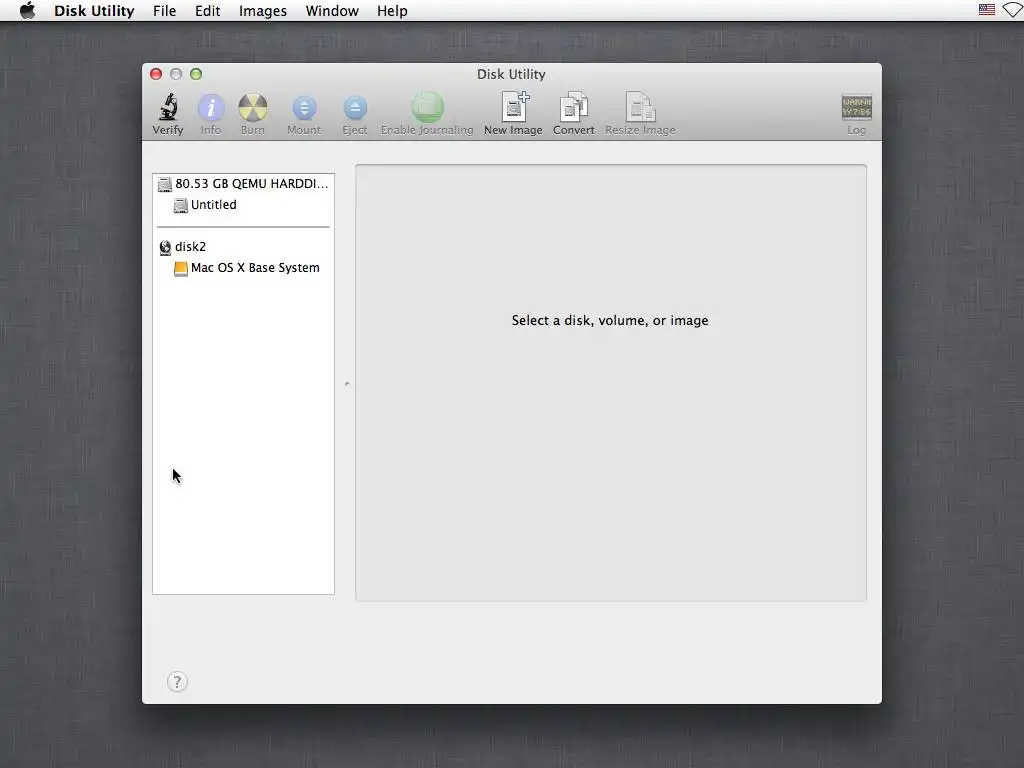Open the Apple menu
1024x768 pixels.
[x=27, y=10]
